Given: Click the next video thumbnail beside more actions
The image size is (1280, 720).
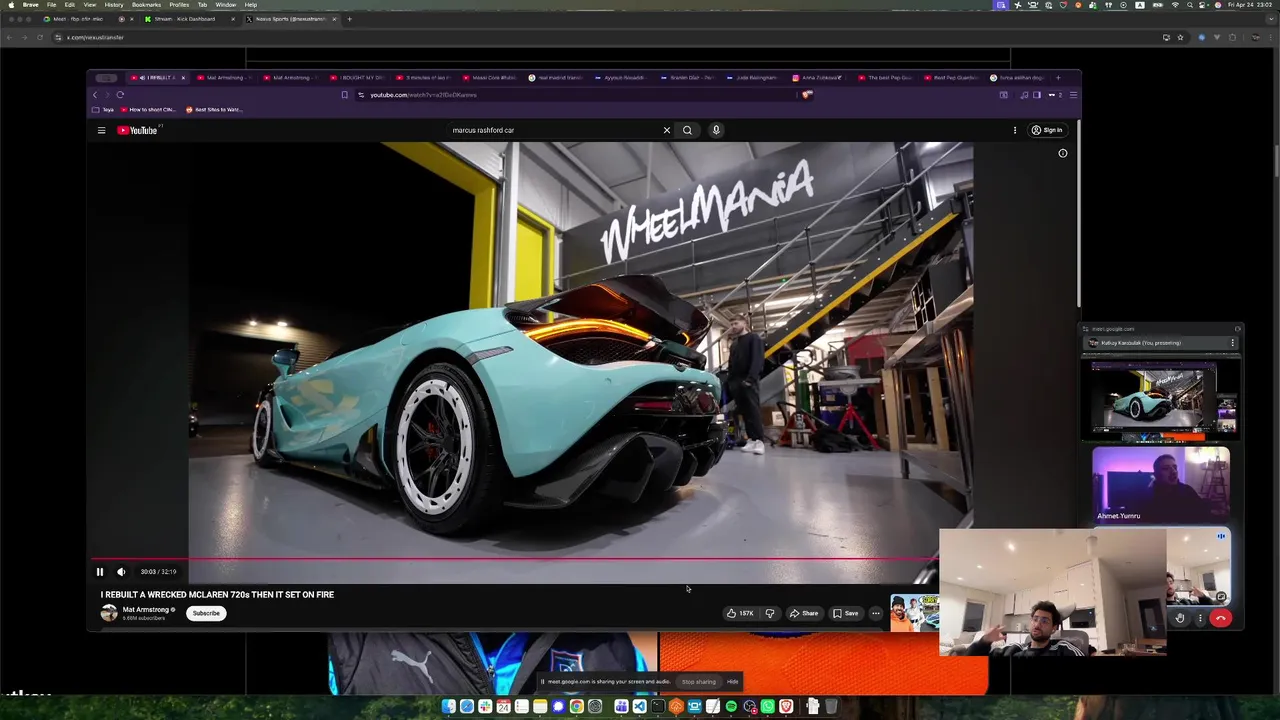Looking at the screenshot, I should coord(914,613).
